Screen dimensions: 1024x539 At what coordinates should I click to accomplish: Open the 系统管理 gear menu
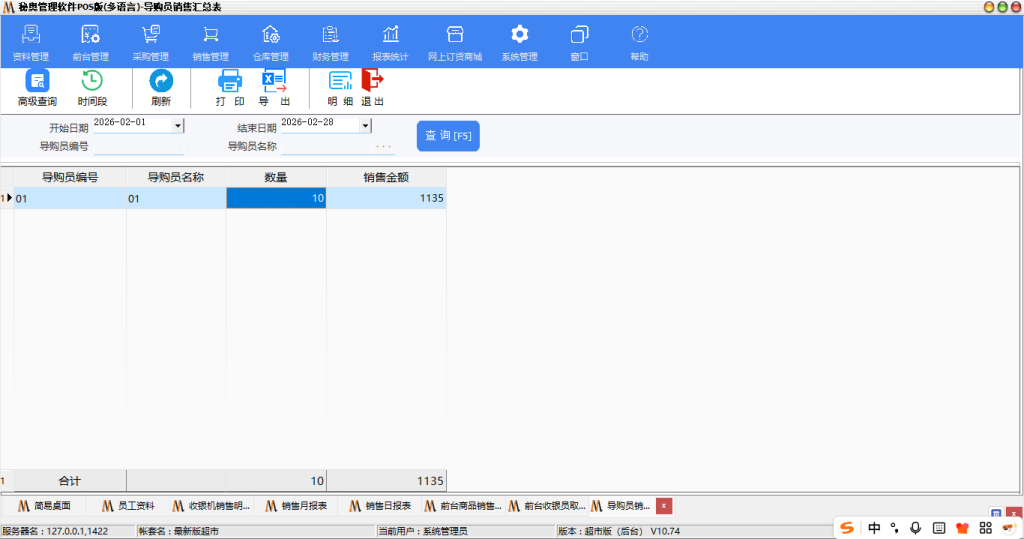coord(519,43)
